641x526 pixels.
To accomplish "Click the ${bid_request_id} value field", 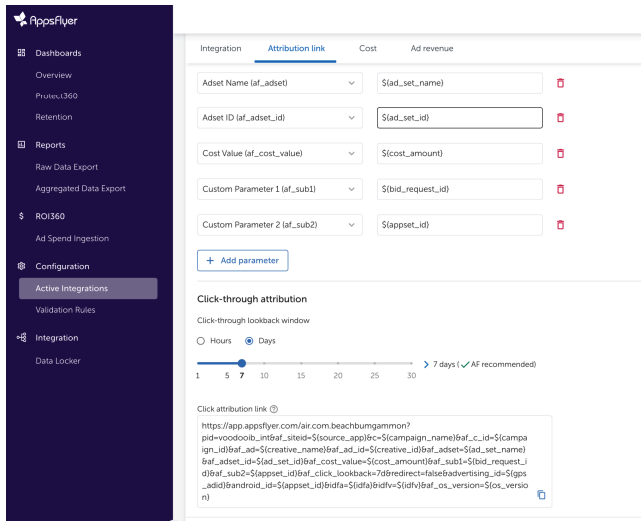I will click(459, 189).
